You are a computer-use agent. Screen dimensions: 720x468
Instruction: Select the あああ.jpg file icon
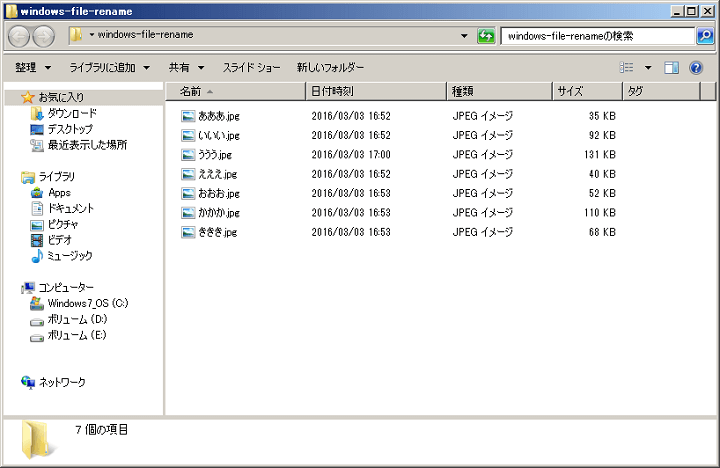[x=188, y=116]
